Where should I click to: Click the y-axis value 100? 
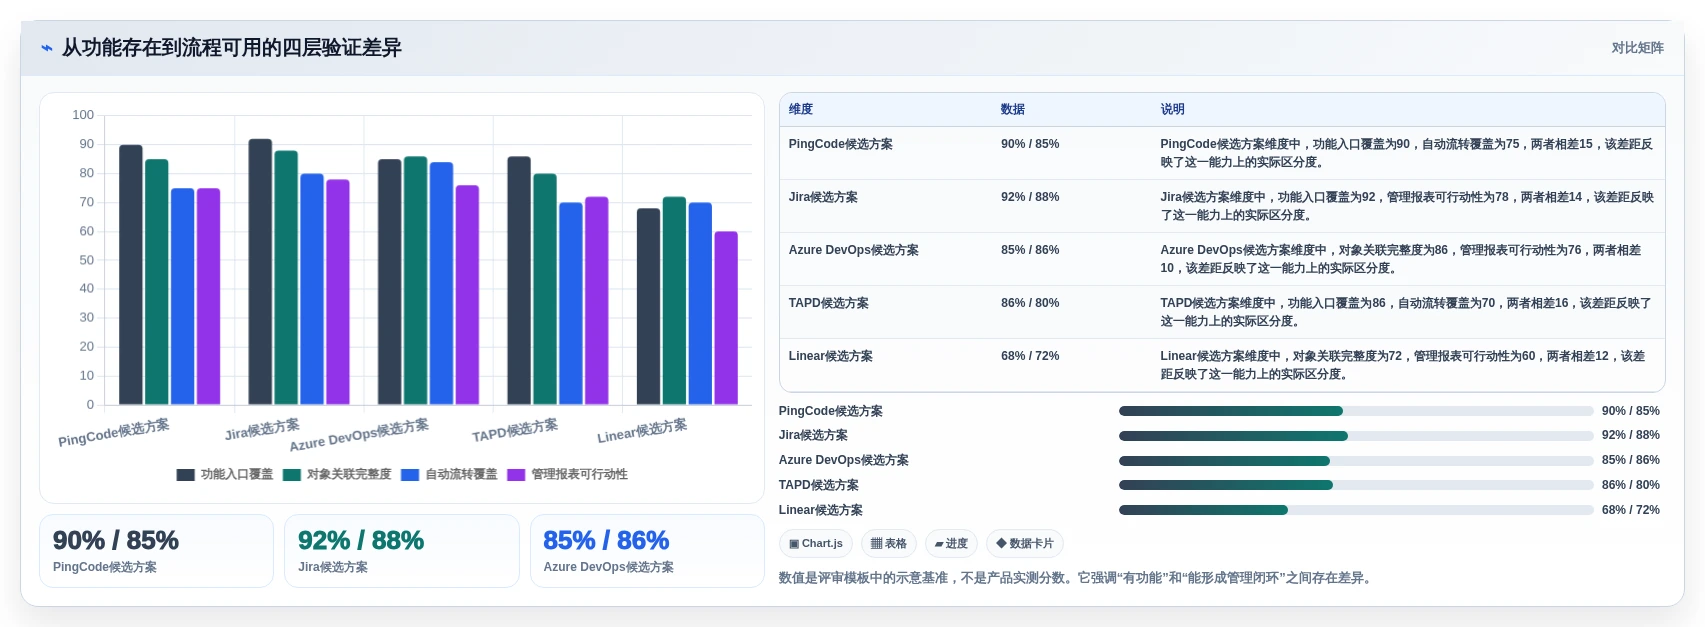[x=83, y=115]
